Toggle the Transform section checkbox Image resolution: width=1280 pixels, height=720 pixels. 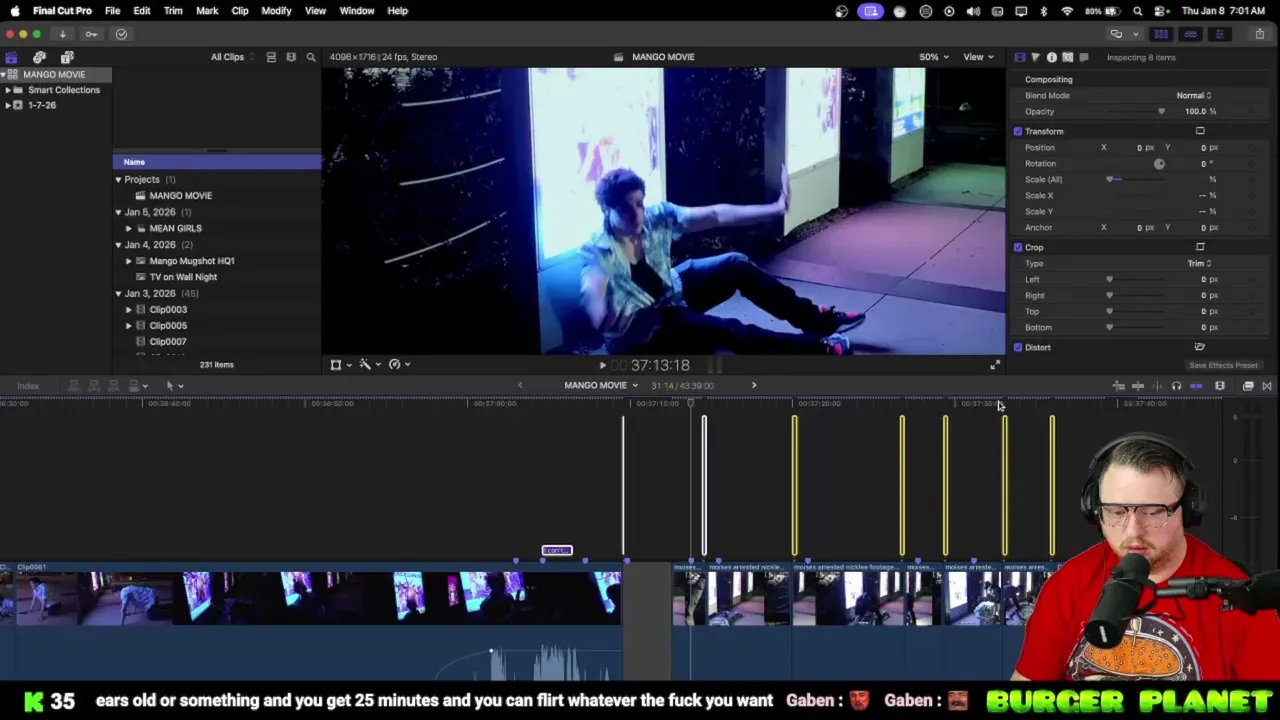pos(1018,131)
